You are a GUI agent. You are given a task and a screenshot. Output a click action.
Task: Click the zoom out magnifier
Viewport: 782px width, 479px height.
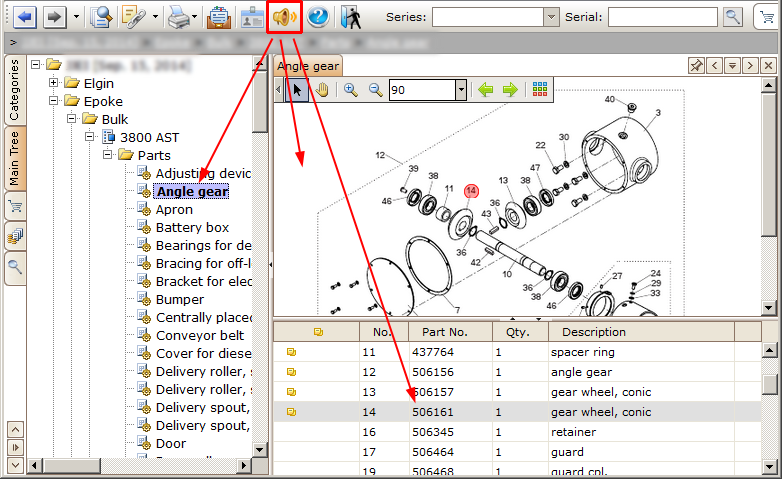375,90
